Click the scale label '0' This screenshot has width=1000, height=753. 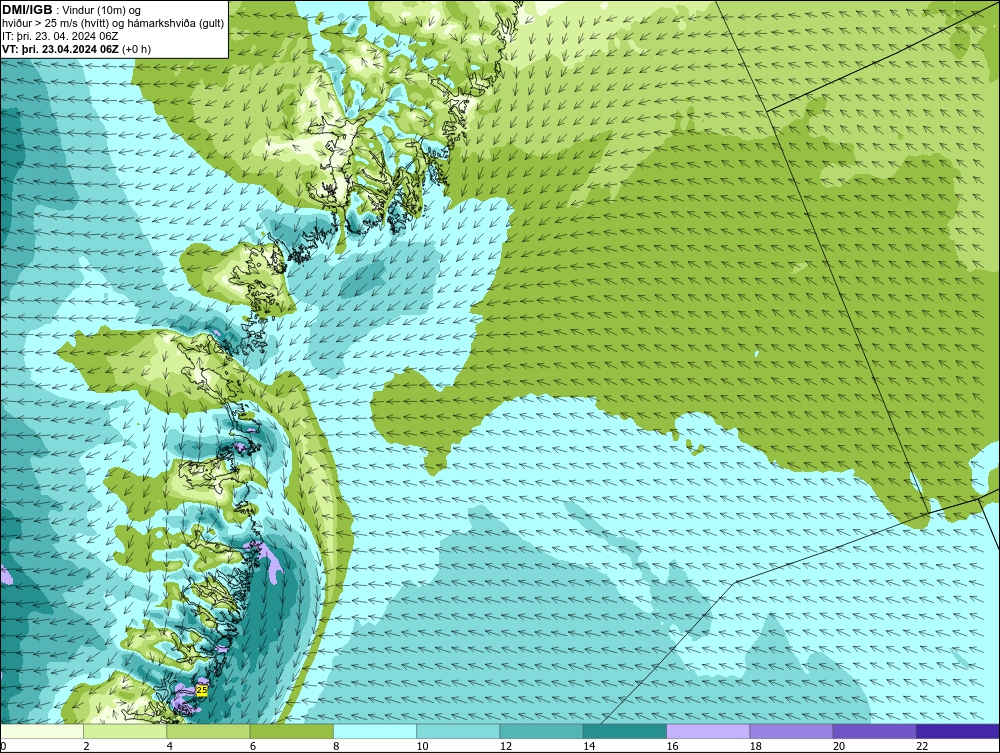click(3, 746)
